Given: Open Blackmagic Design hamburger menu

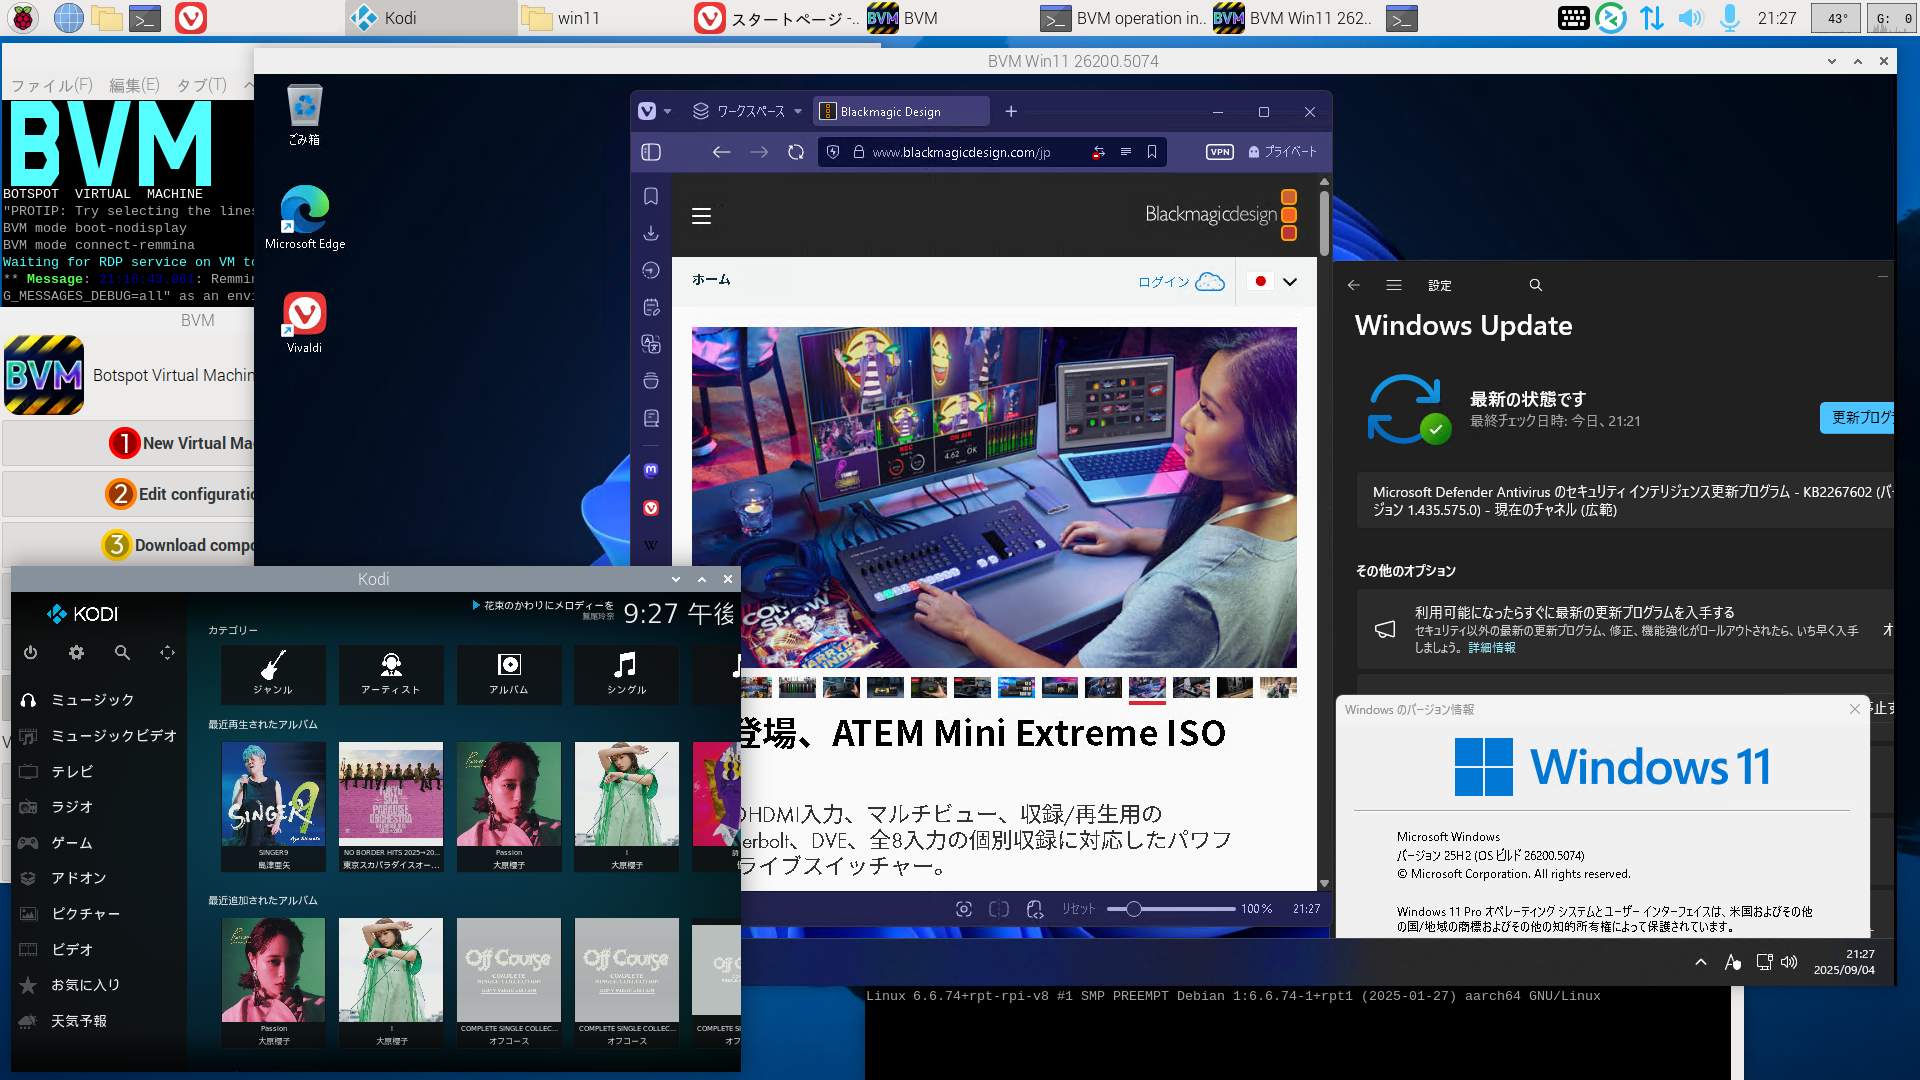Looking at the screenshot, I should tap(702, 216).
